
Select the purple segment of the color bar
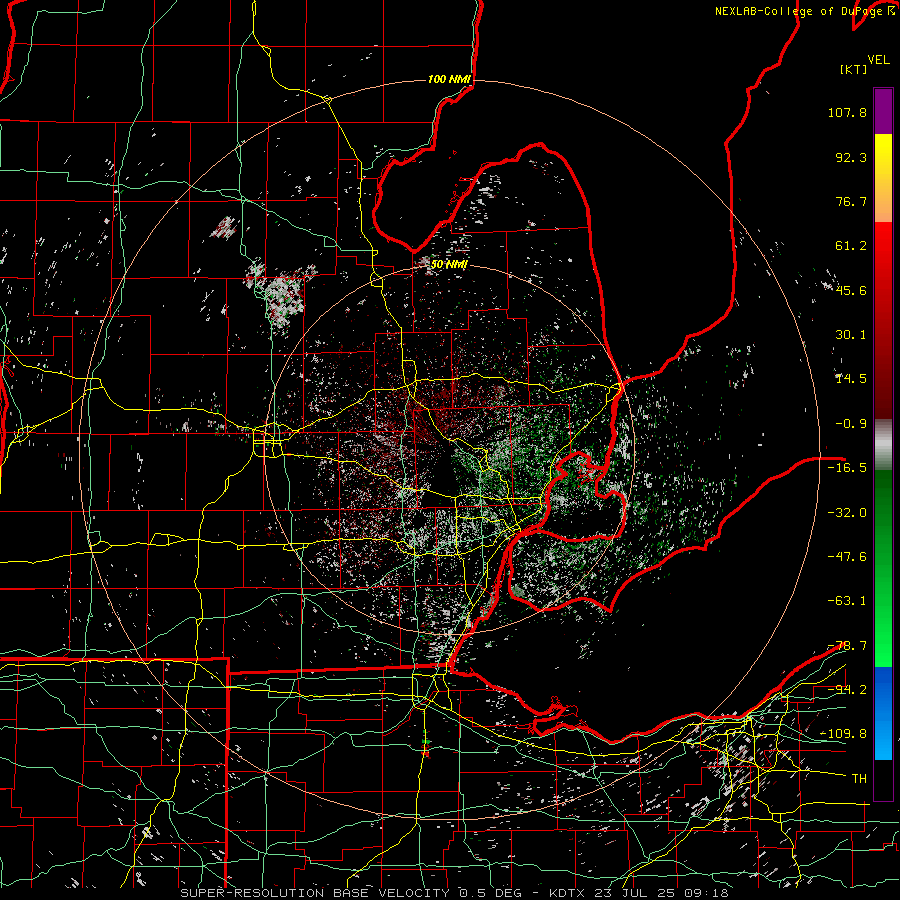coord(883,111)
